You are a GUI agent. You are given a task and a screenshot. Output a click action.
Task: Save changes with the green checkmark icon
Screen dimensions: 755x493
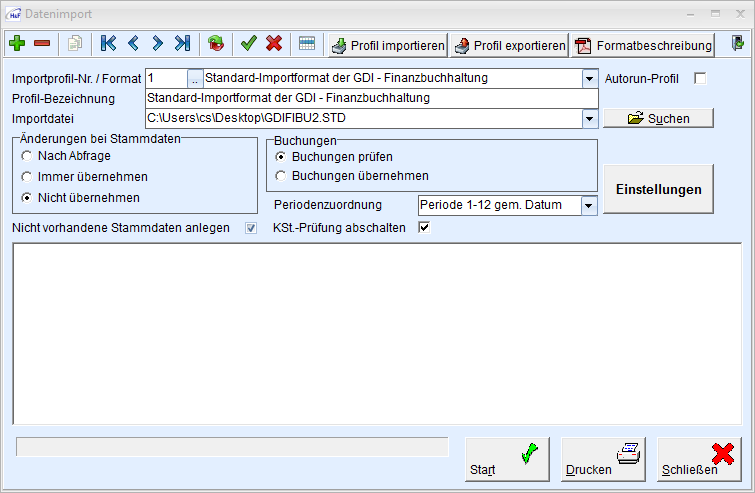(x=249, y=43)
